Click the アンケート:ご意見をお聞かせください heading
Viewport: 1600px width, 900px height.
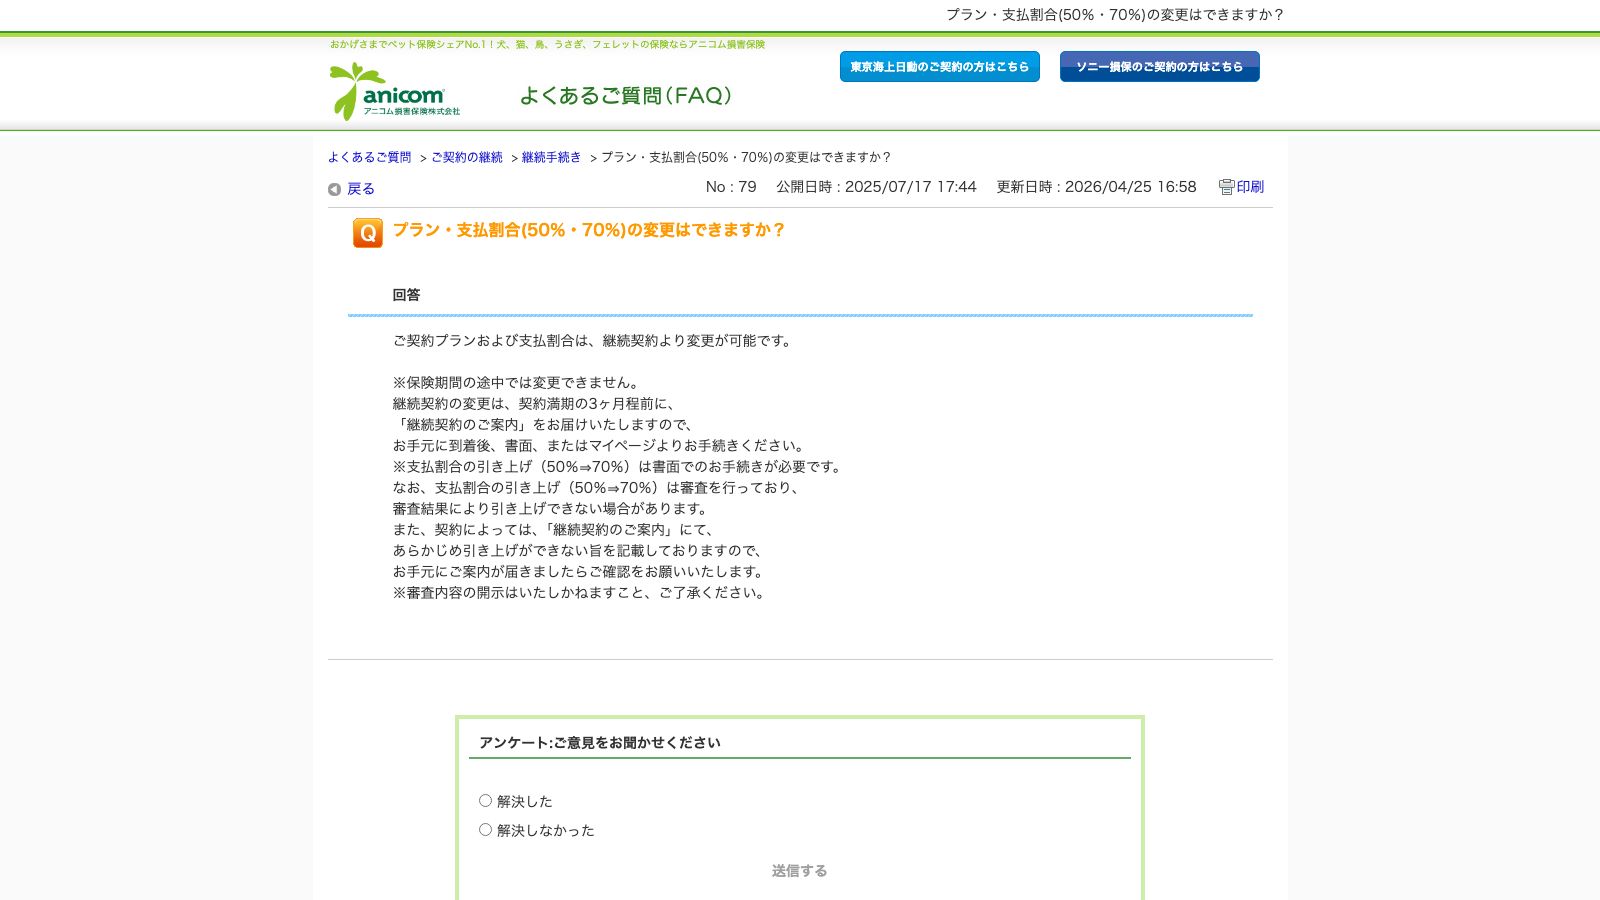coord(600,743)
